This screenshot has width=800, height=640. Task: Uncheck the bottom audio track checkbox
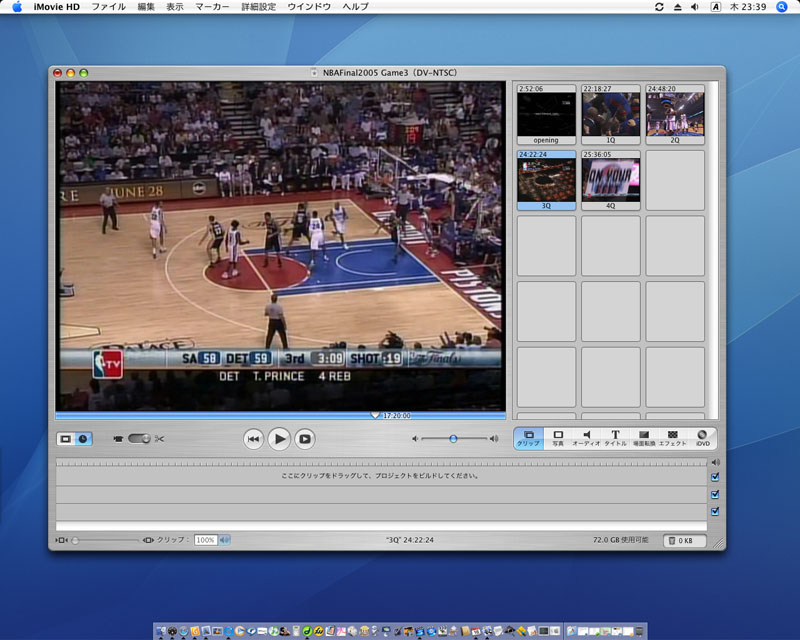tap(714, 511)
